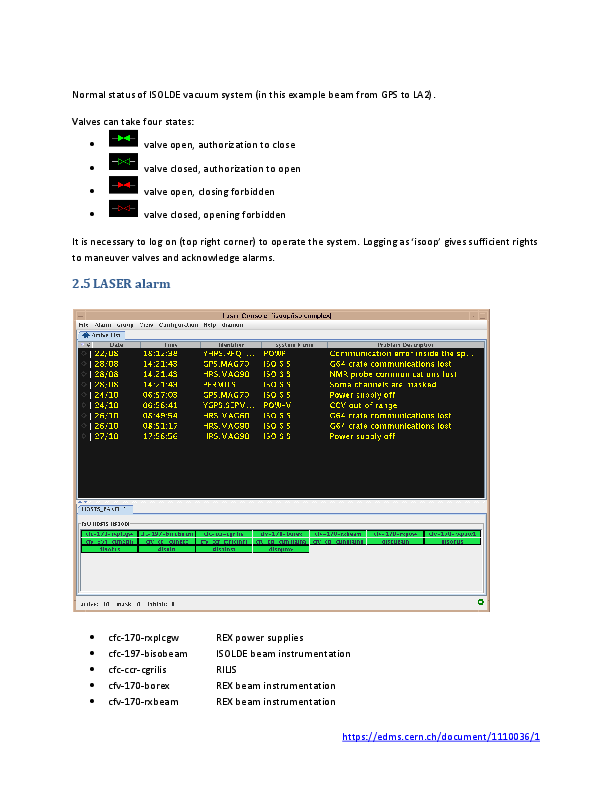Click the cfc-197-bisobeam host box in hosts panel
The image size is (612, 792).
[x=167, y=533]
